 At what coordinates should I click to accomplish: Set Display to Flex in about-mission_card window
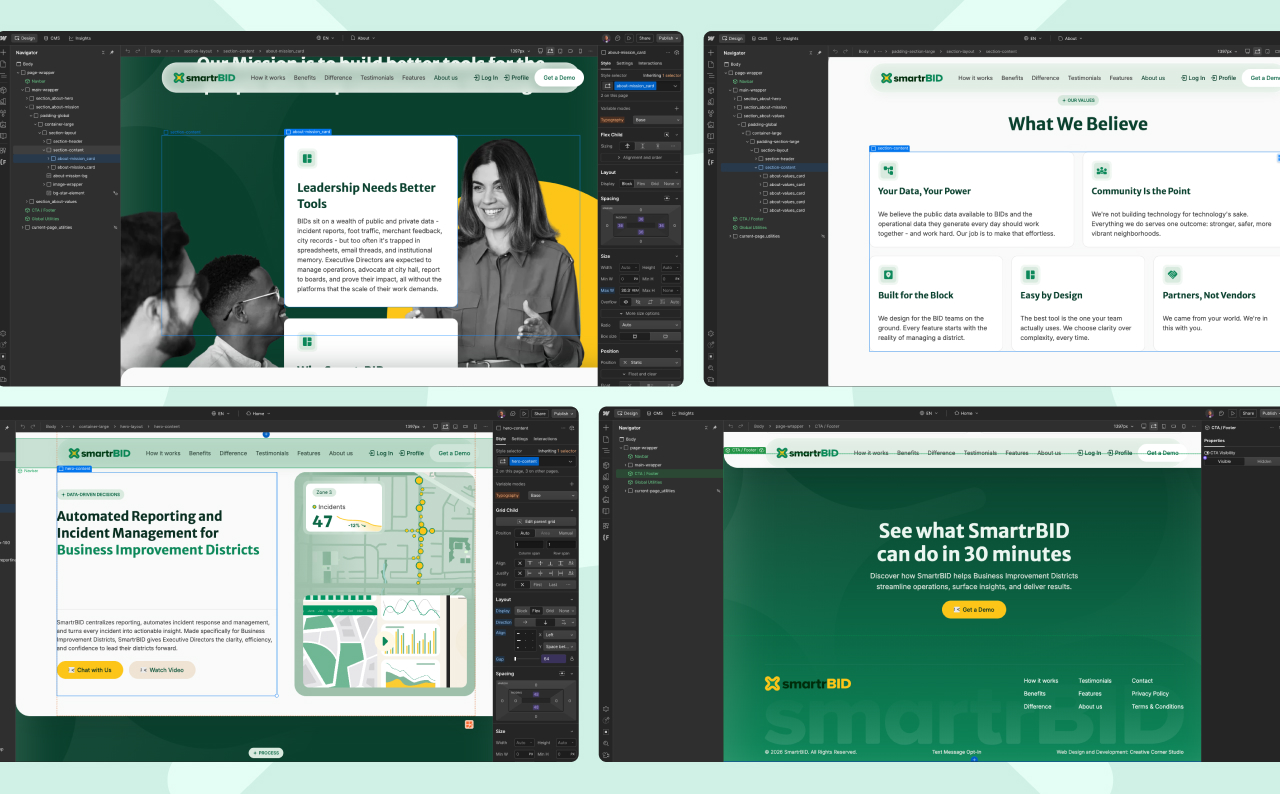[640, 184]
